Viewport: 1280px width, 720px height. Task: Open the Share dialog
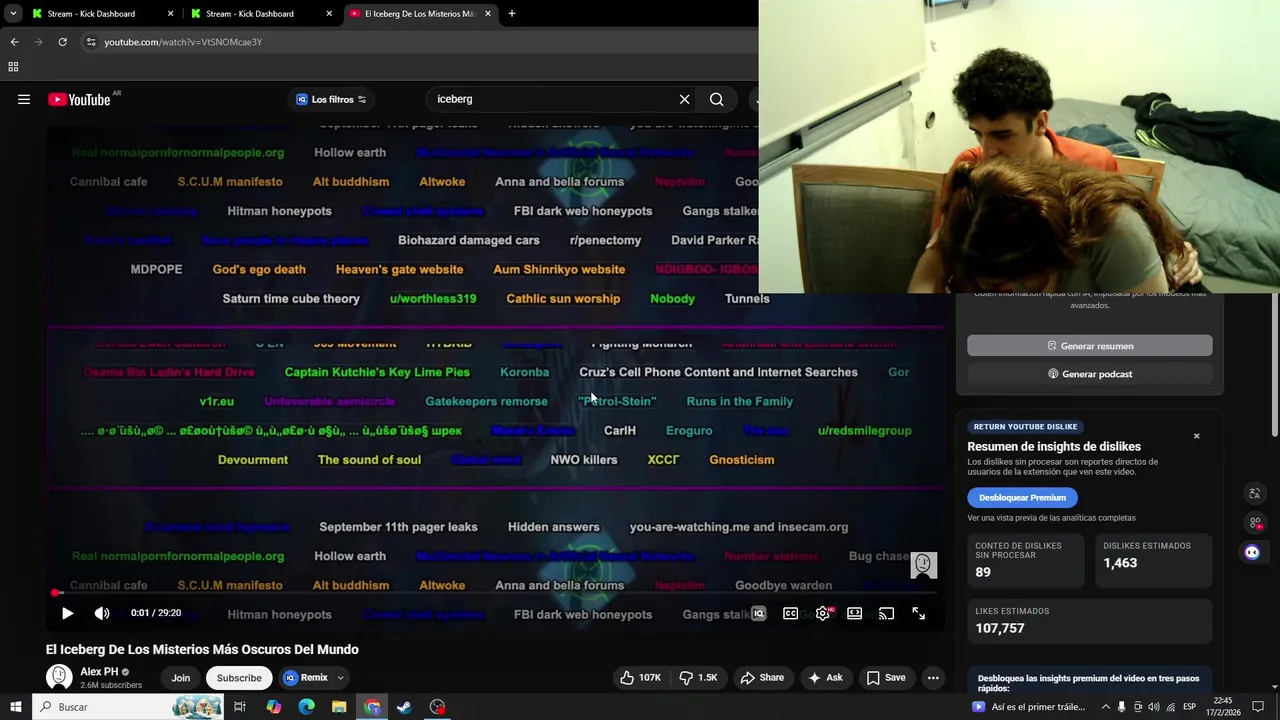(x=762, y=677)
